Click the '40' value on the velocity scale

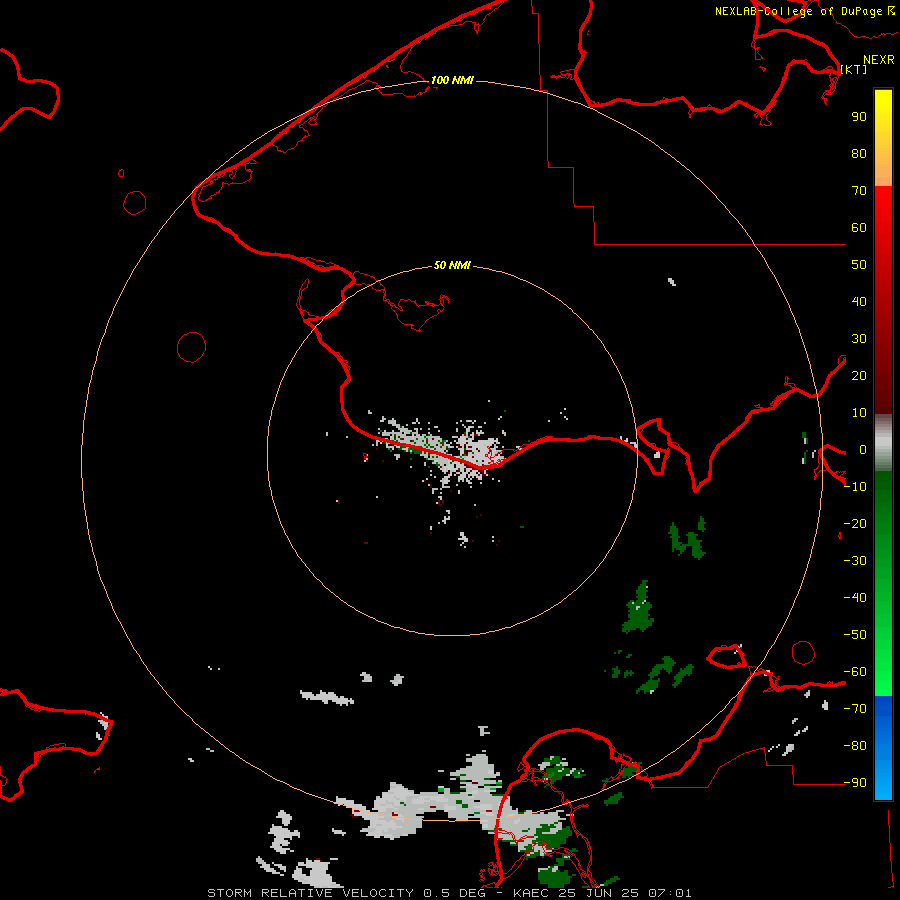coord(859,302)
